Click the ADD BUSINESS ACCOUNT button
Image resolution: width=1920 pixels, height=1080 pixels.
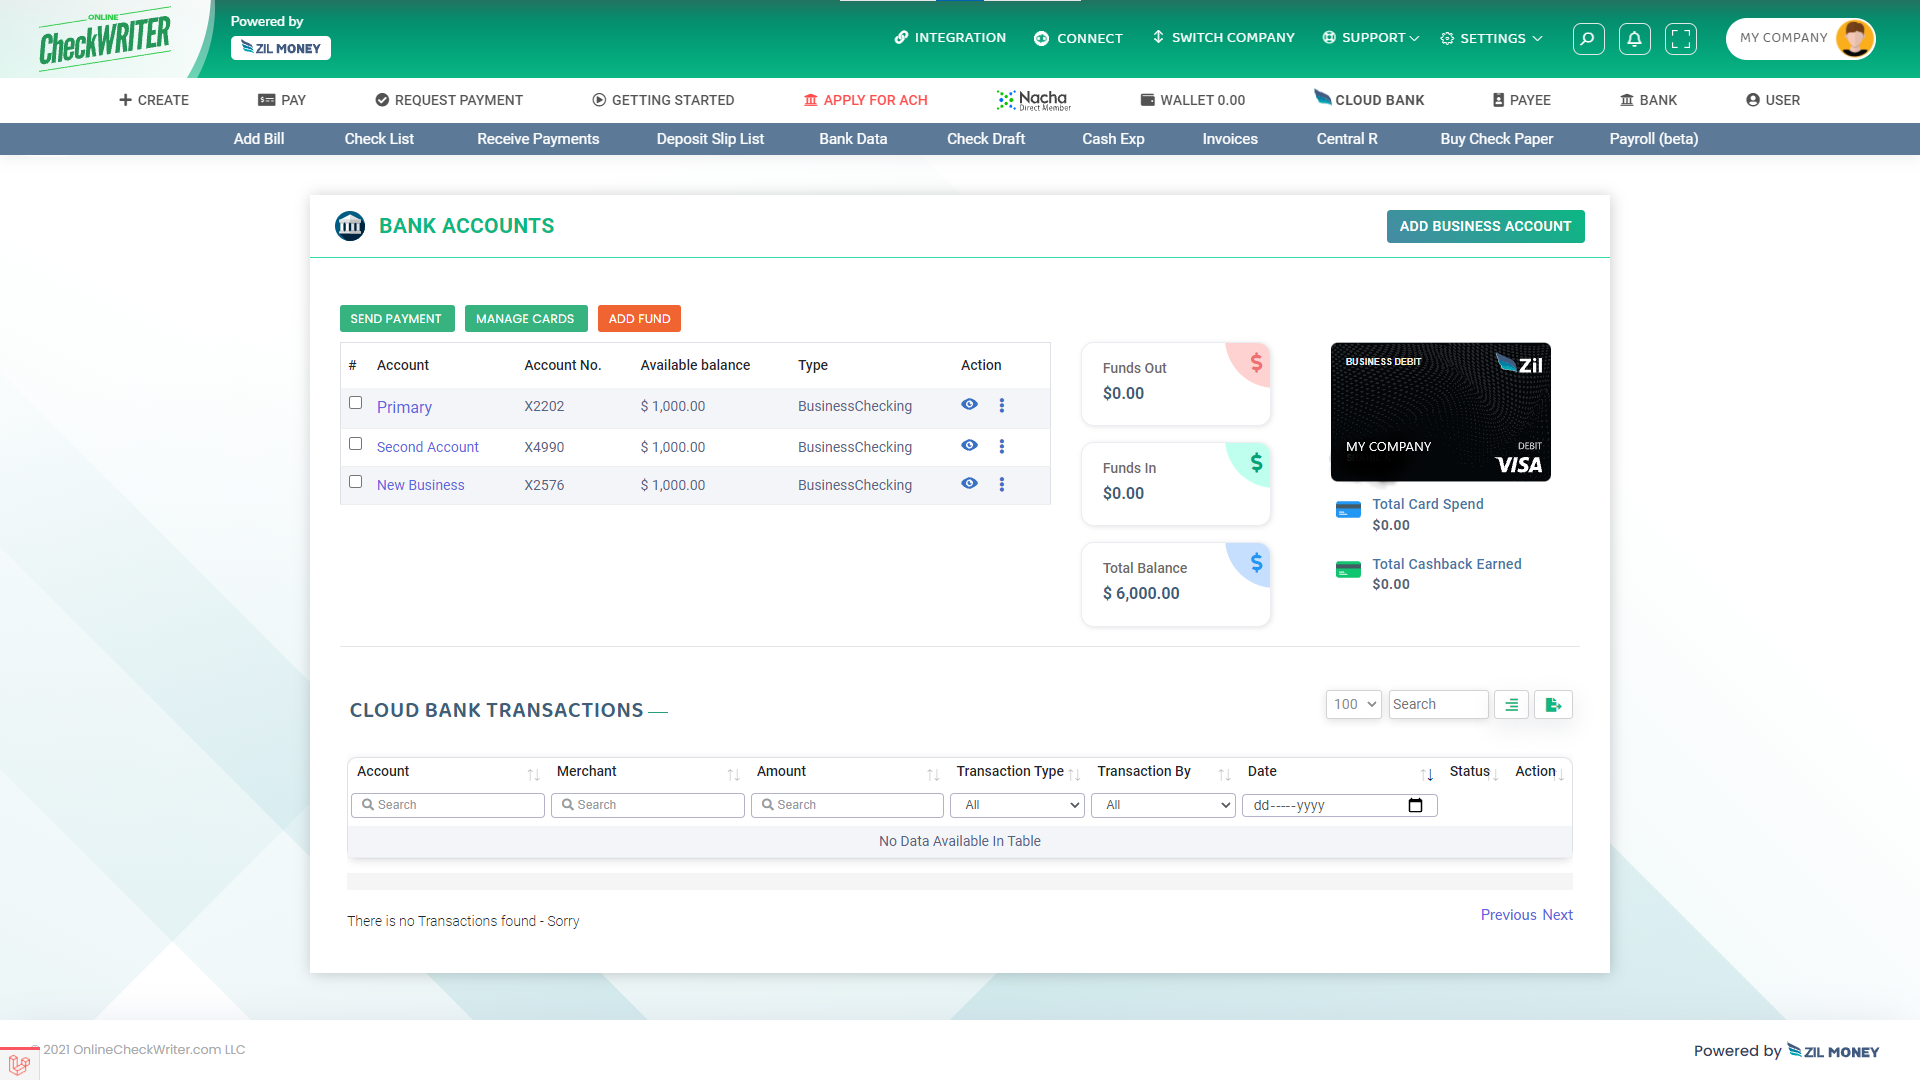click(x=1485, y=226)
